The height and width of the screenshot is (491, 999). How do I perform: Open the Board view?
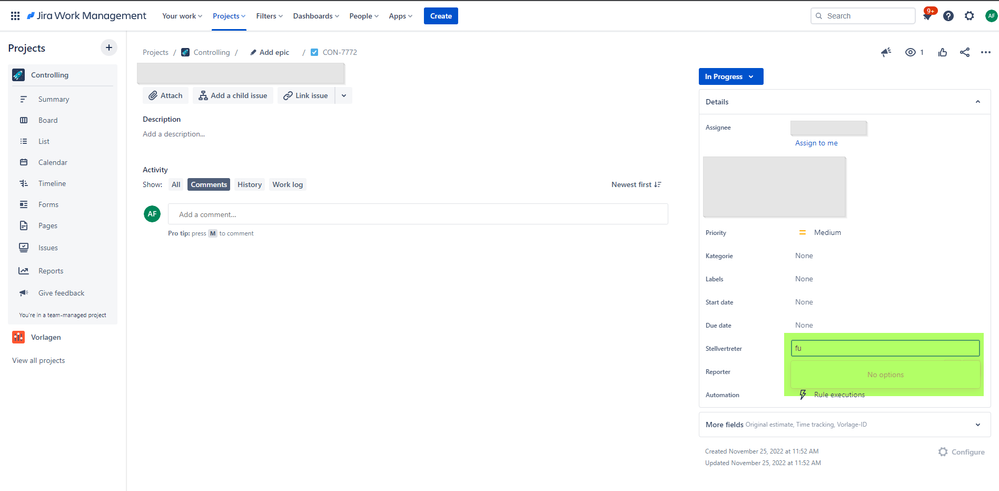63,120
